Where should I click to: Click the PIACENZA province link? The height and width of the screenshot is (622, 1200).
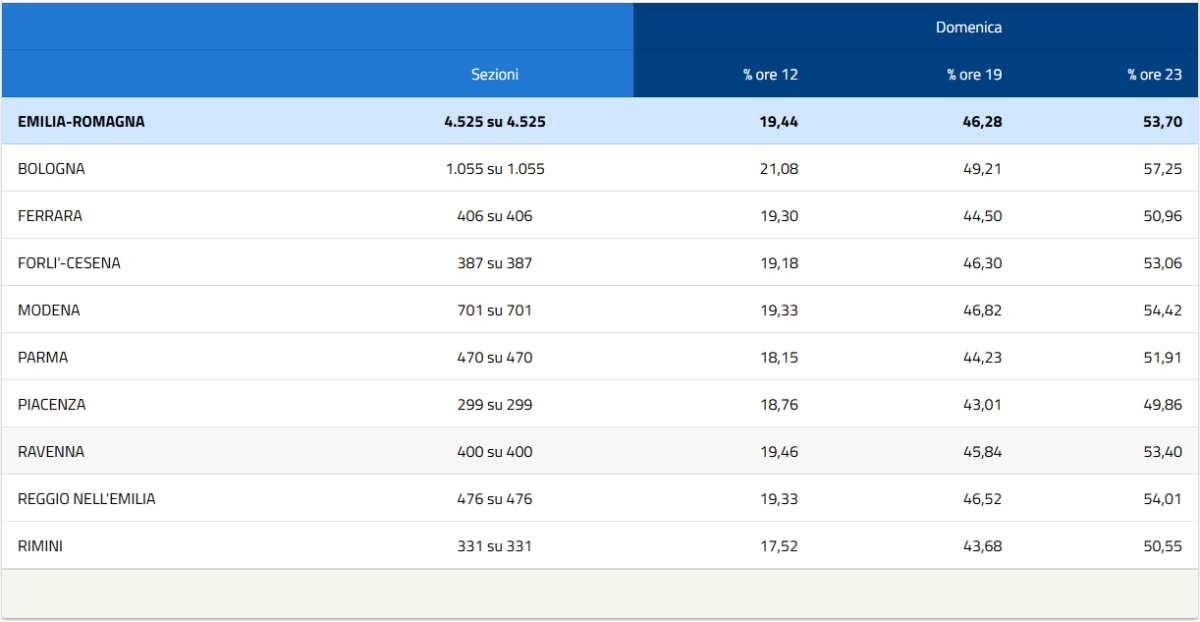pos(51,405)
